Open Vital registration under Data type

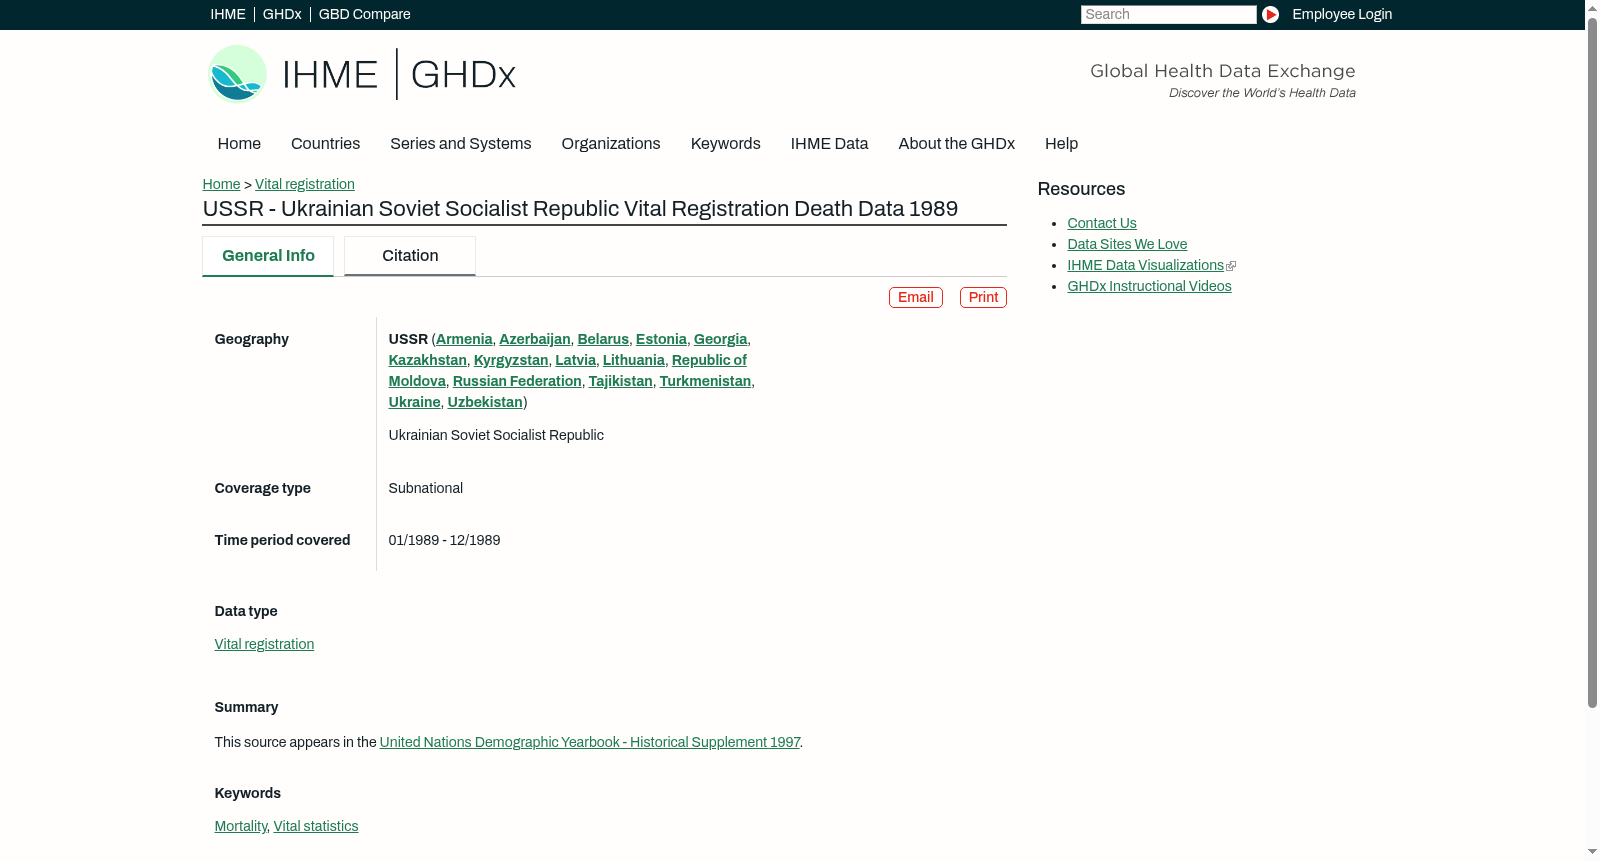tap(264, 644)
